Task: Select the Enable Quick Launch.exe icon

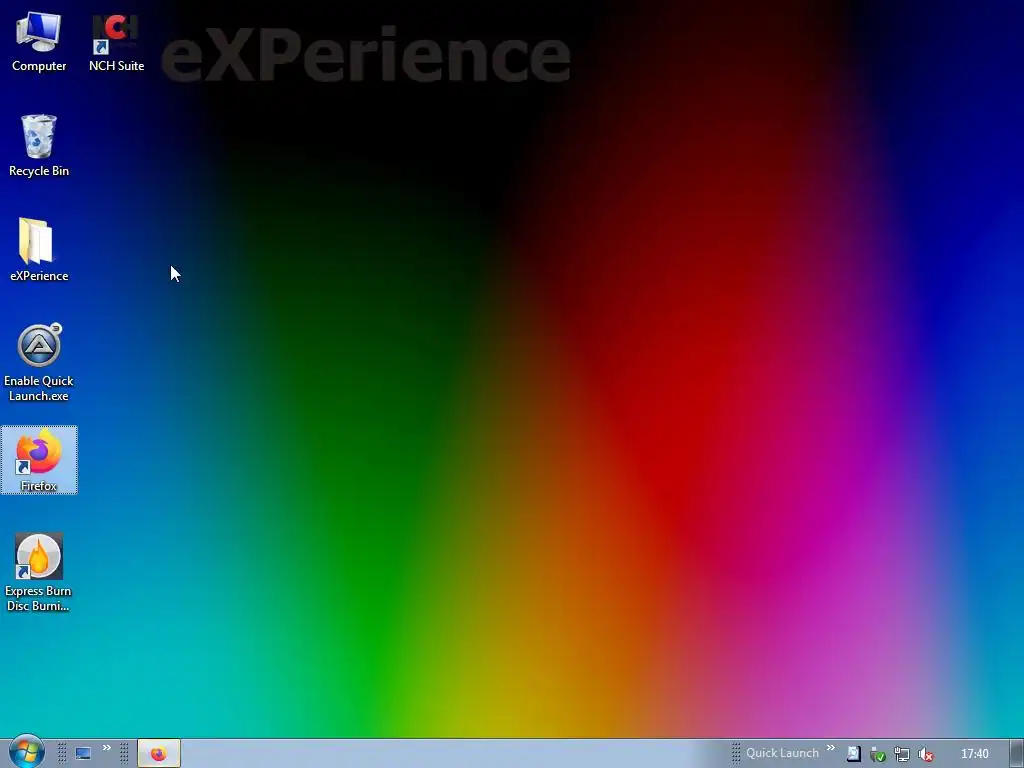Action: coord(39,362)
